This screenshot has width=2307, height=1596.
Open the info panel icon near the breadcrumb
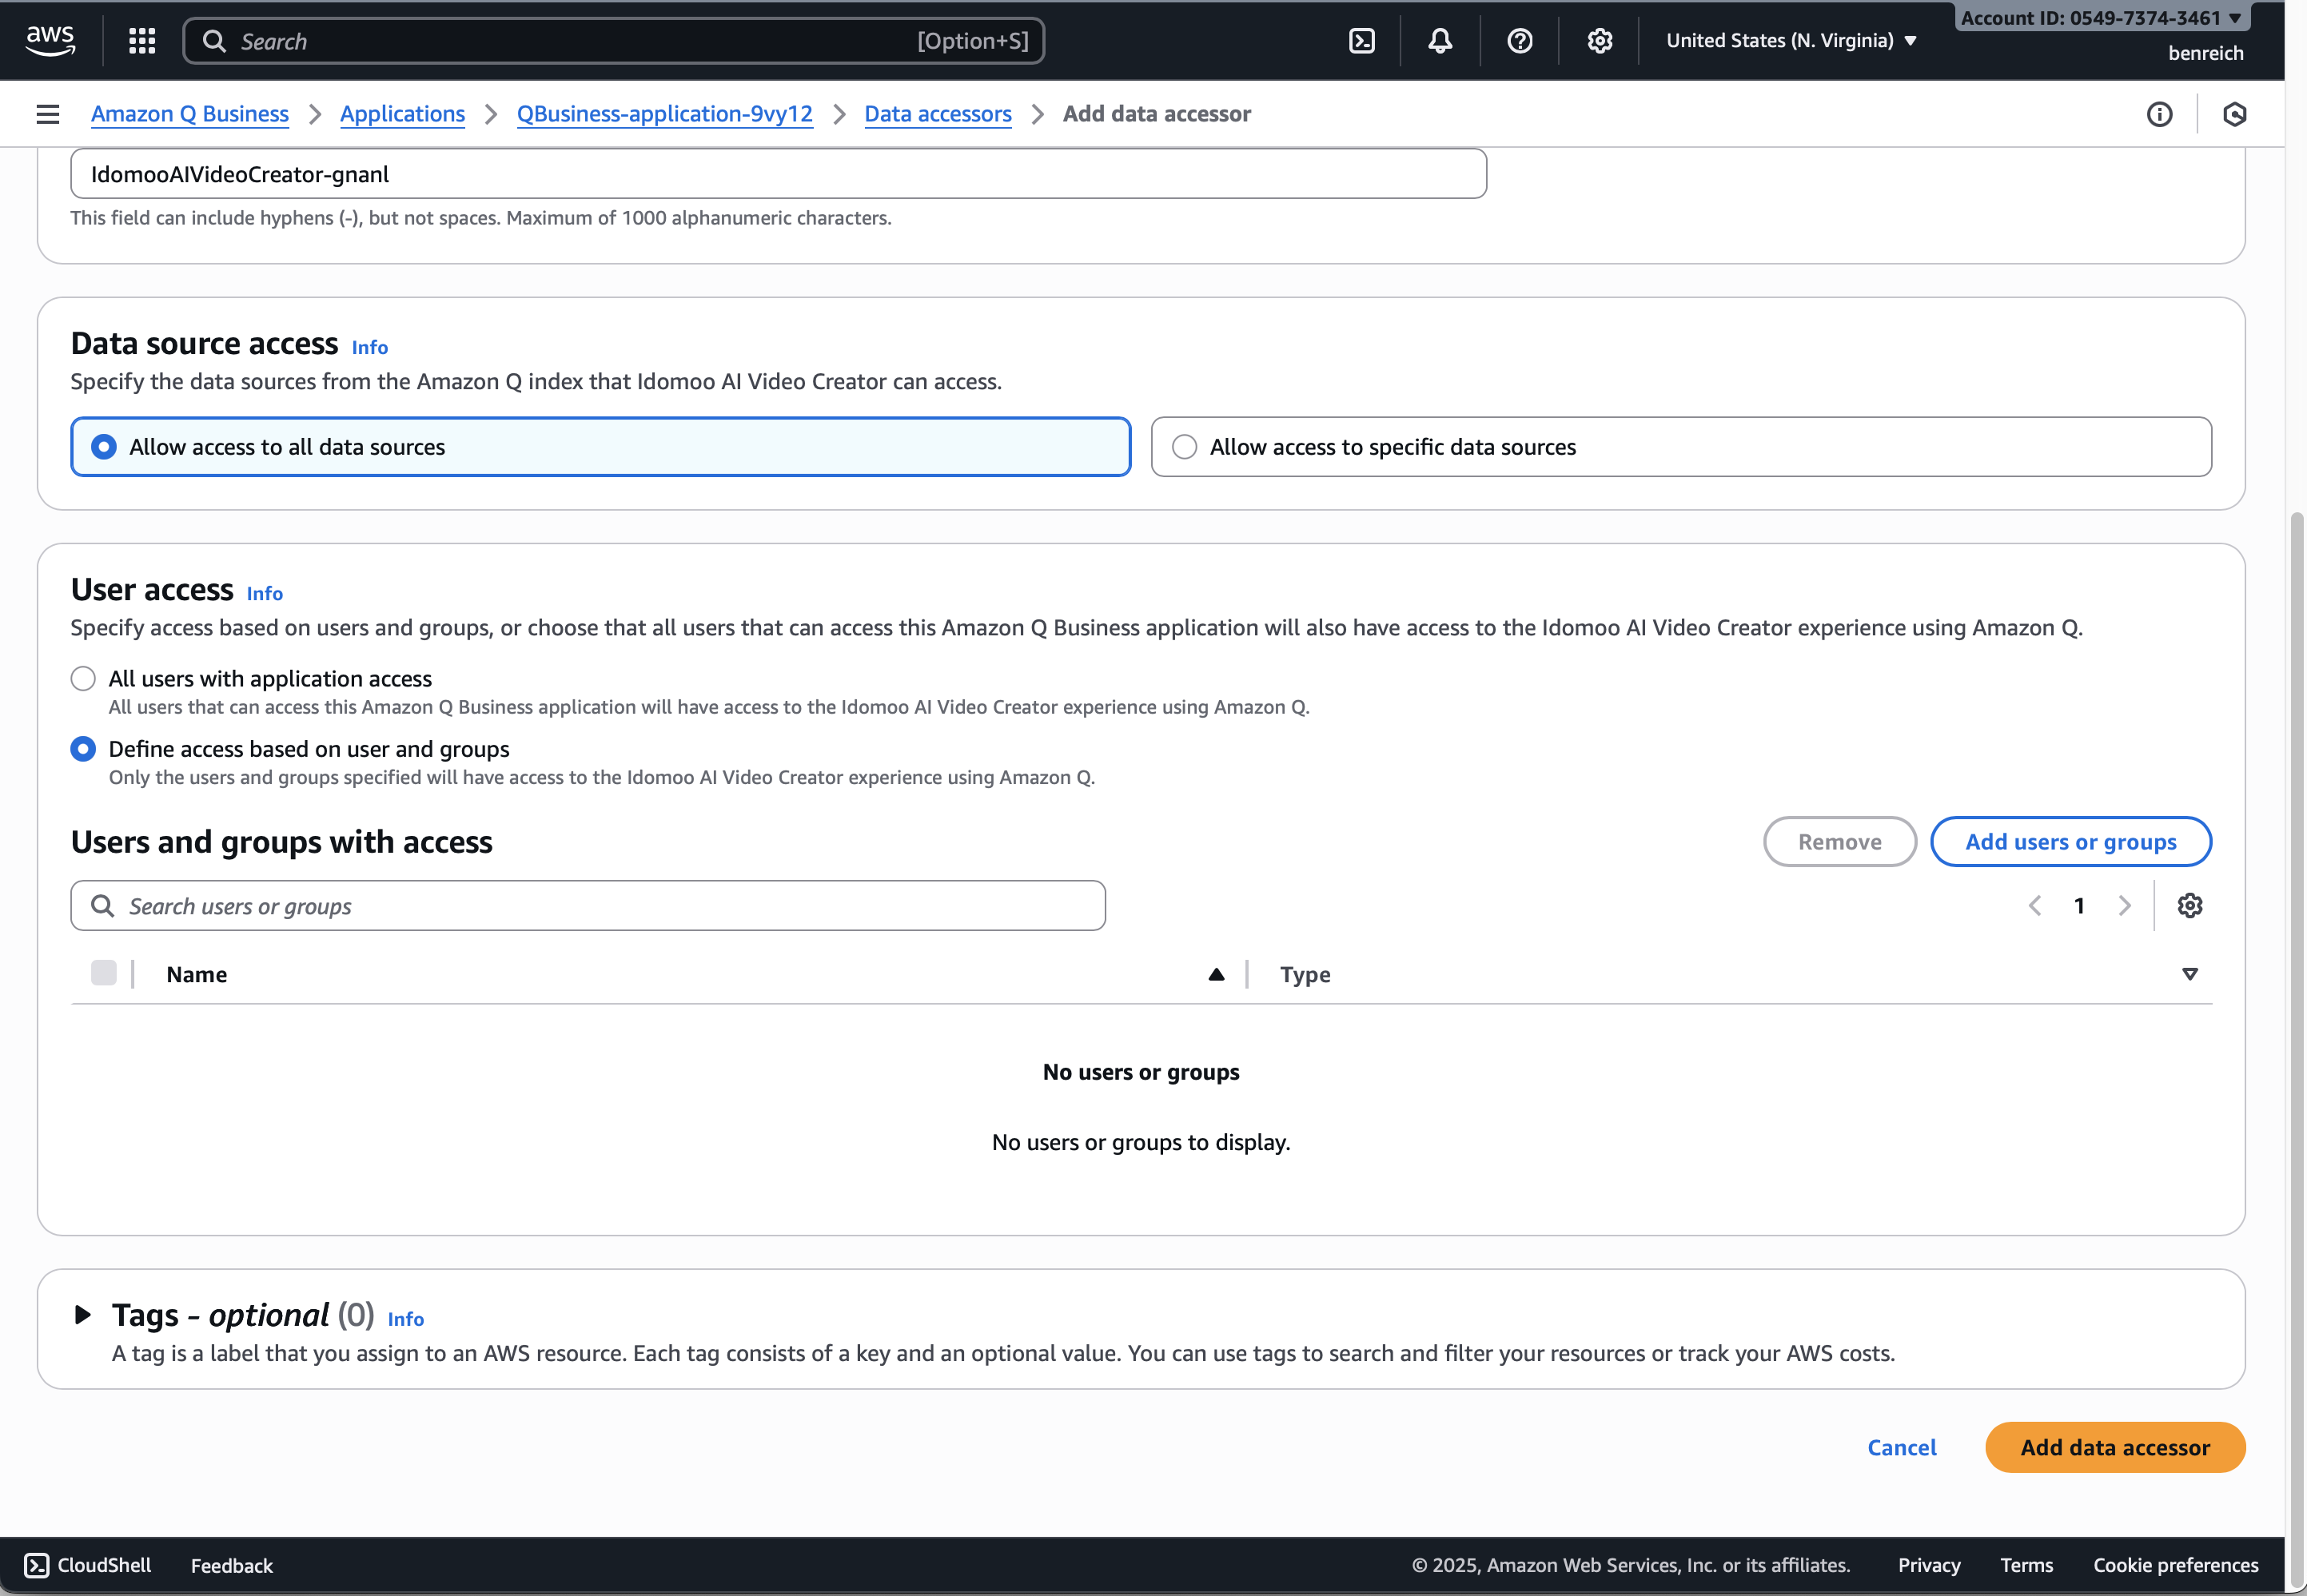pos(2159,114)
